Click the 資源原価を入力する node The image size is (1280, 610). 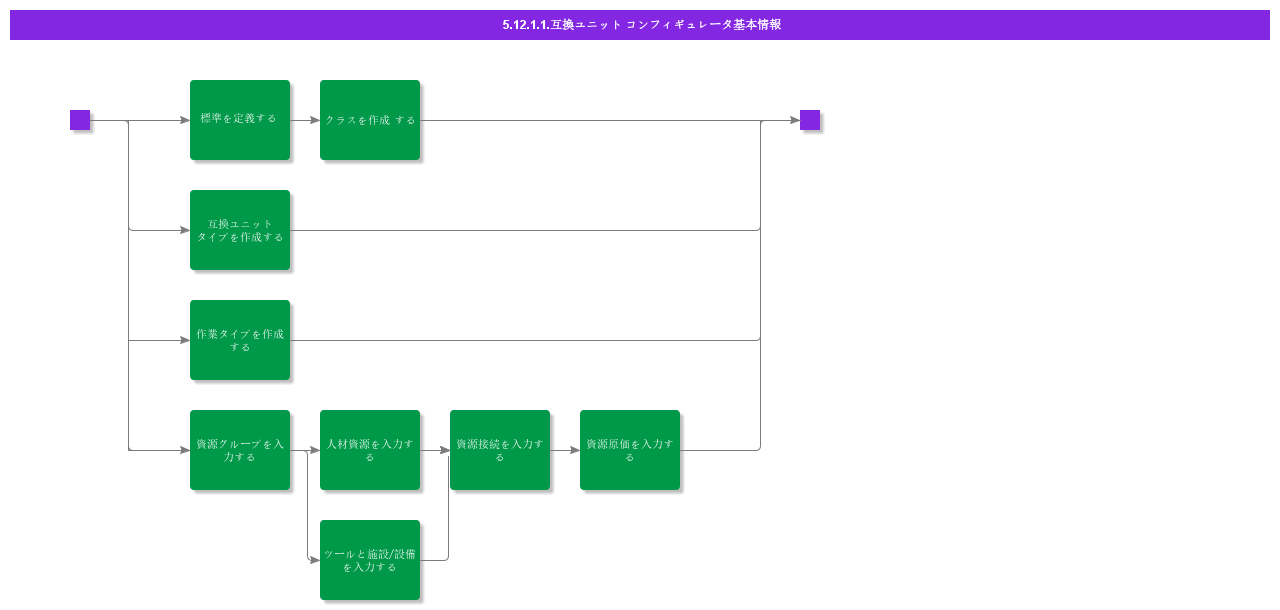click(x=630, y=449)
